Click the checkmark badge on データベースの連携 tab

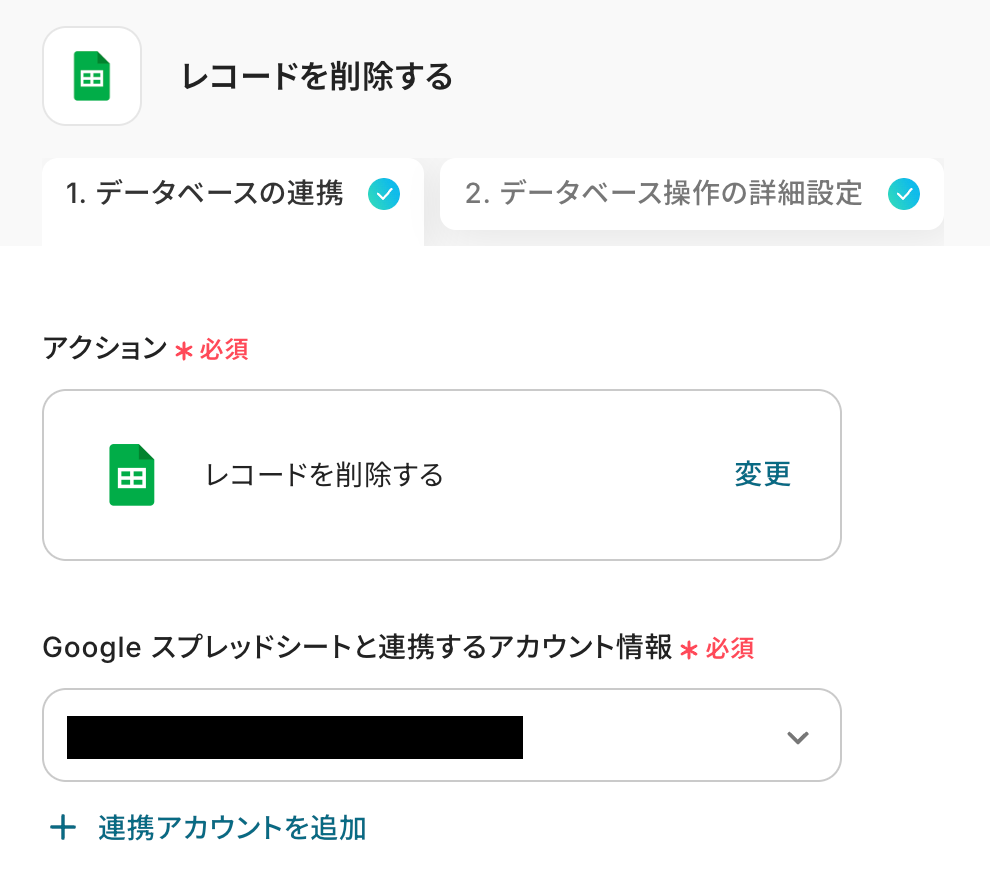pos(384,193)
